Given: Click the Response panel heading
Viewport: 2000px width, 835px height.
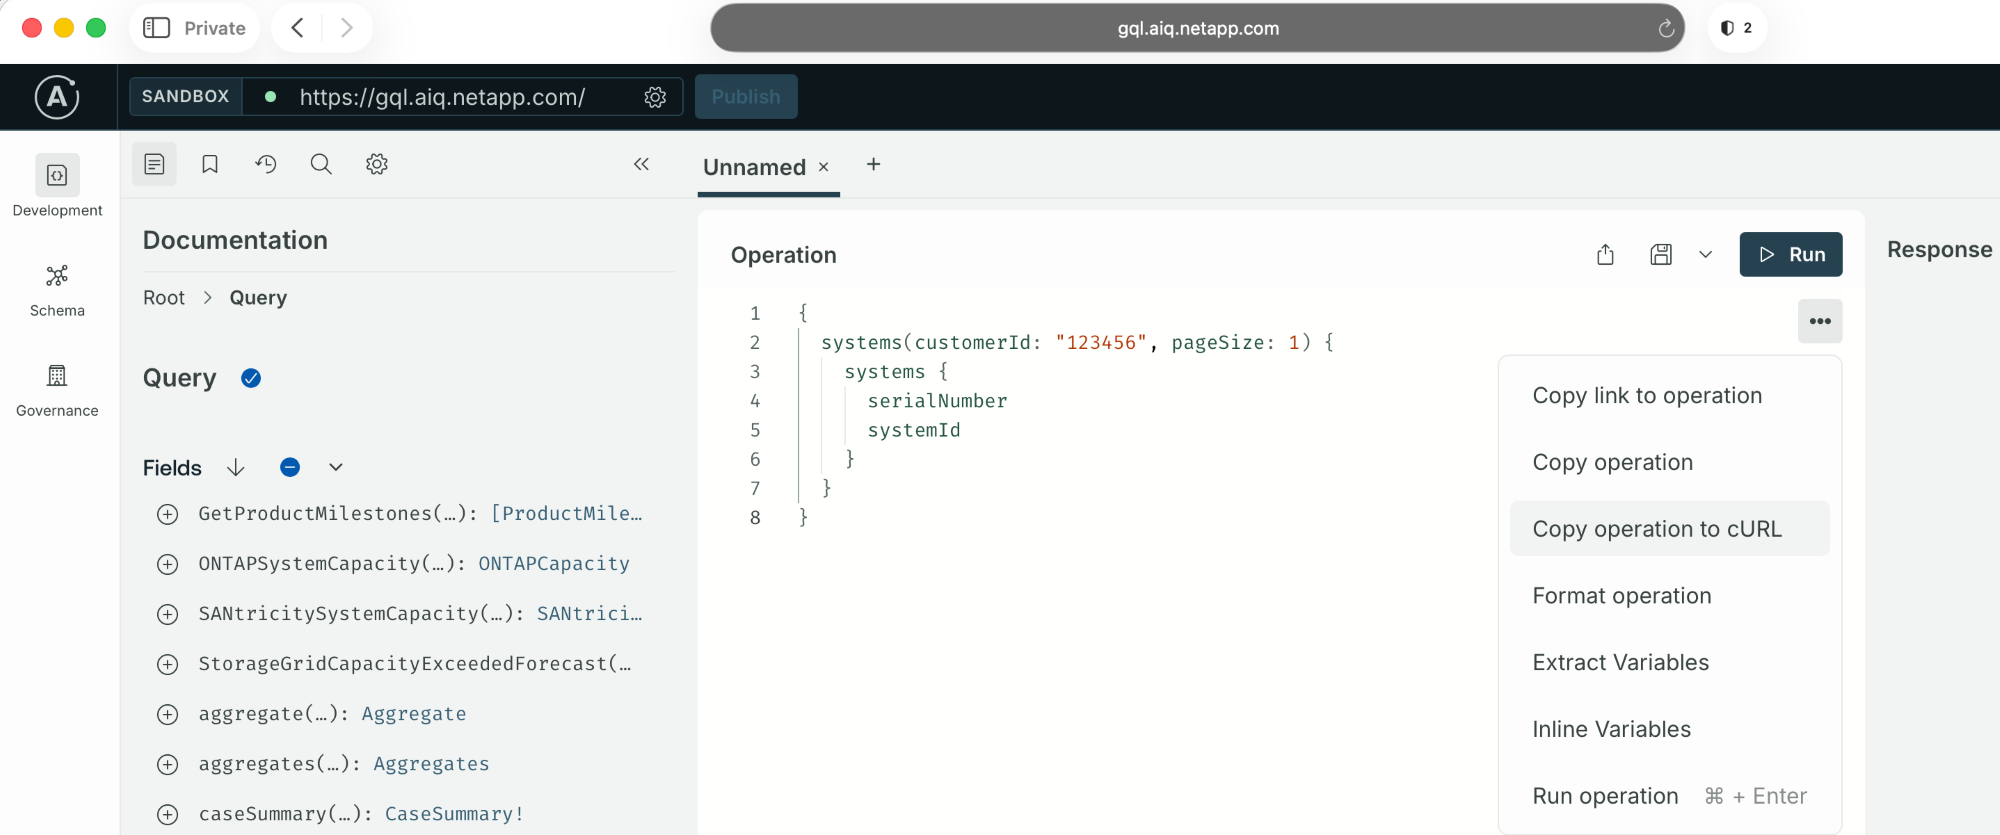Looking at the screenshot, I should (x=1939, y=250).
